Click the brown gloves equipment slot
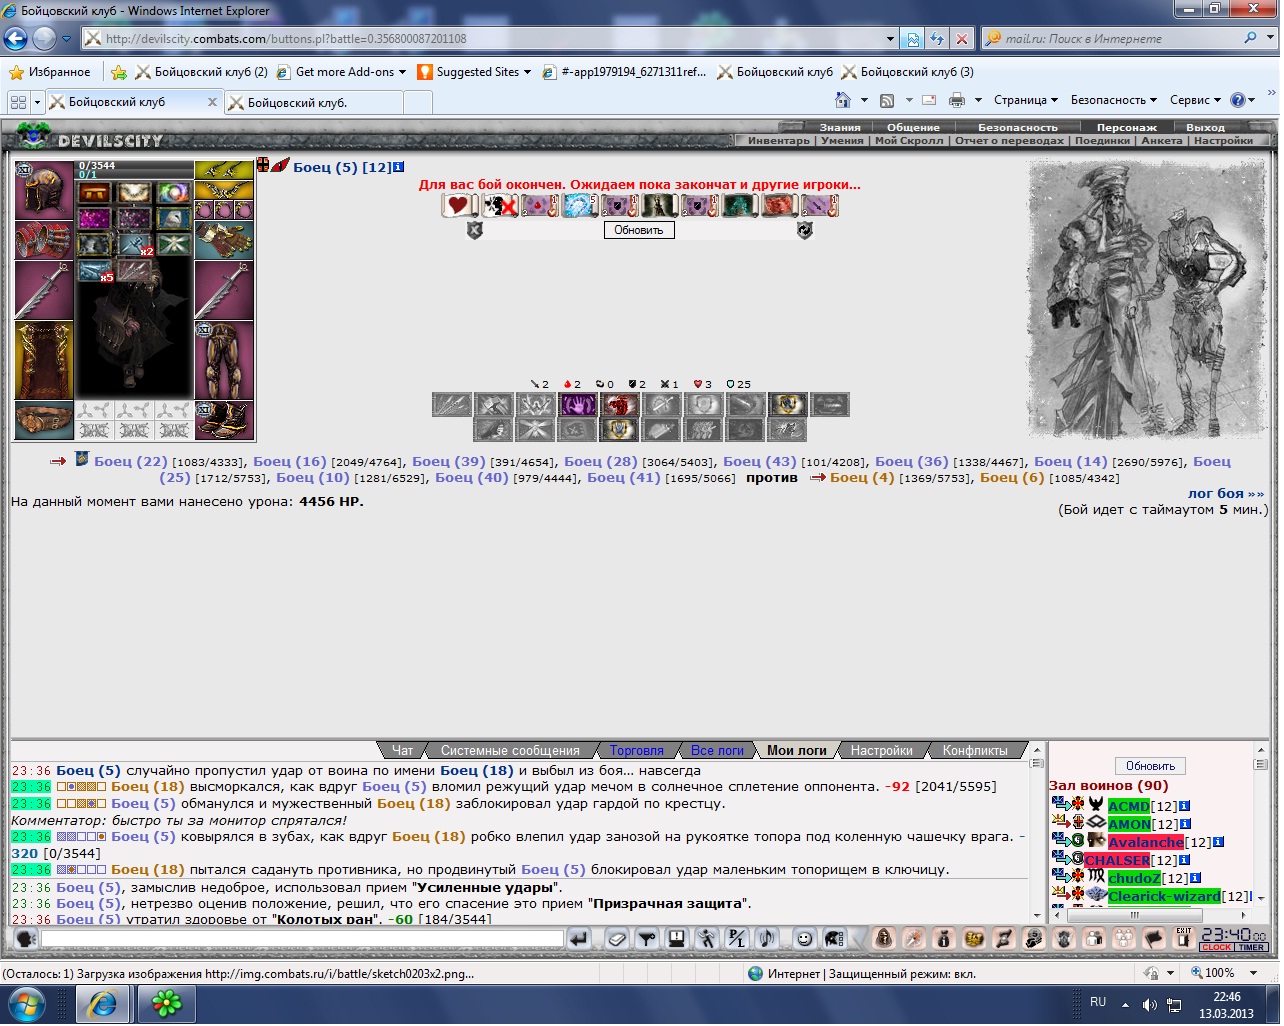This screenshot has height=1026, width=1284. point(224,241)
